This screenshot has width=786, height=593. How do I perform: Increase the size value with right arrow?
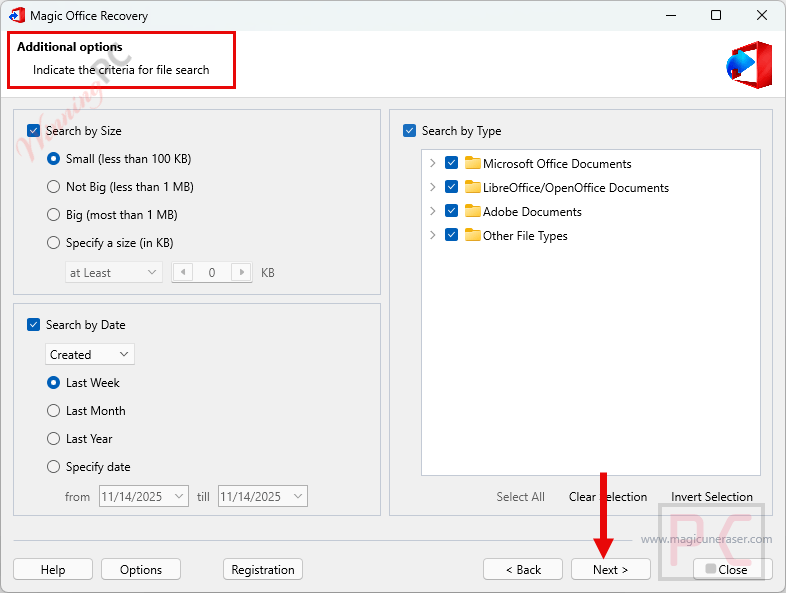click(x=241, y=272)
